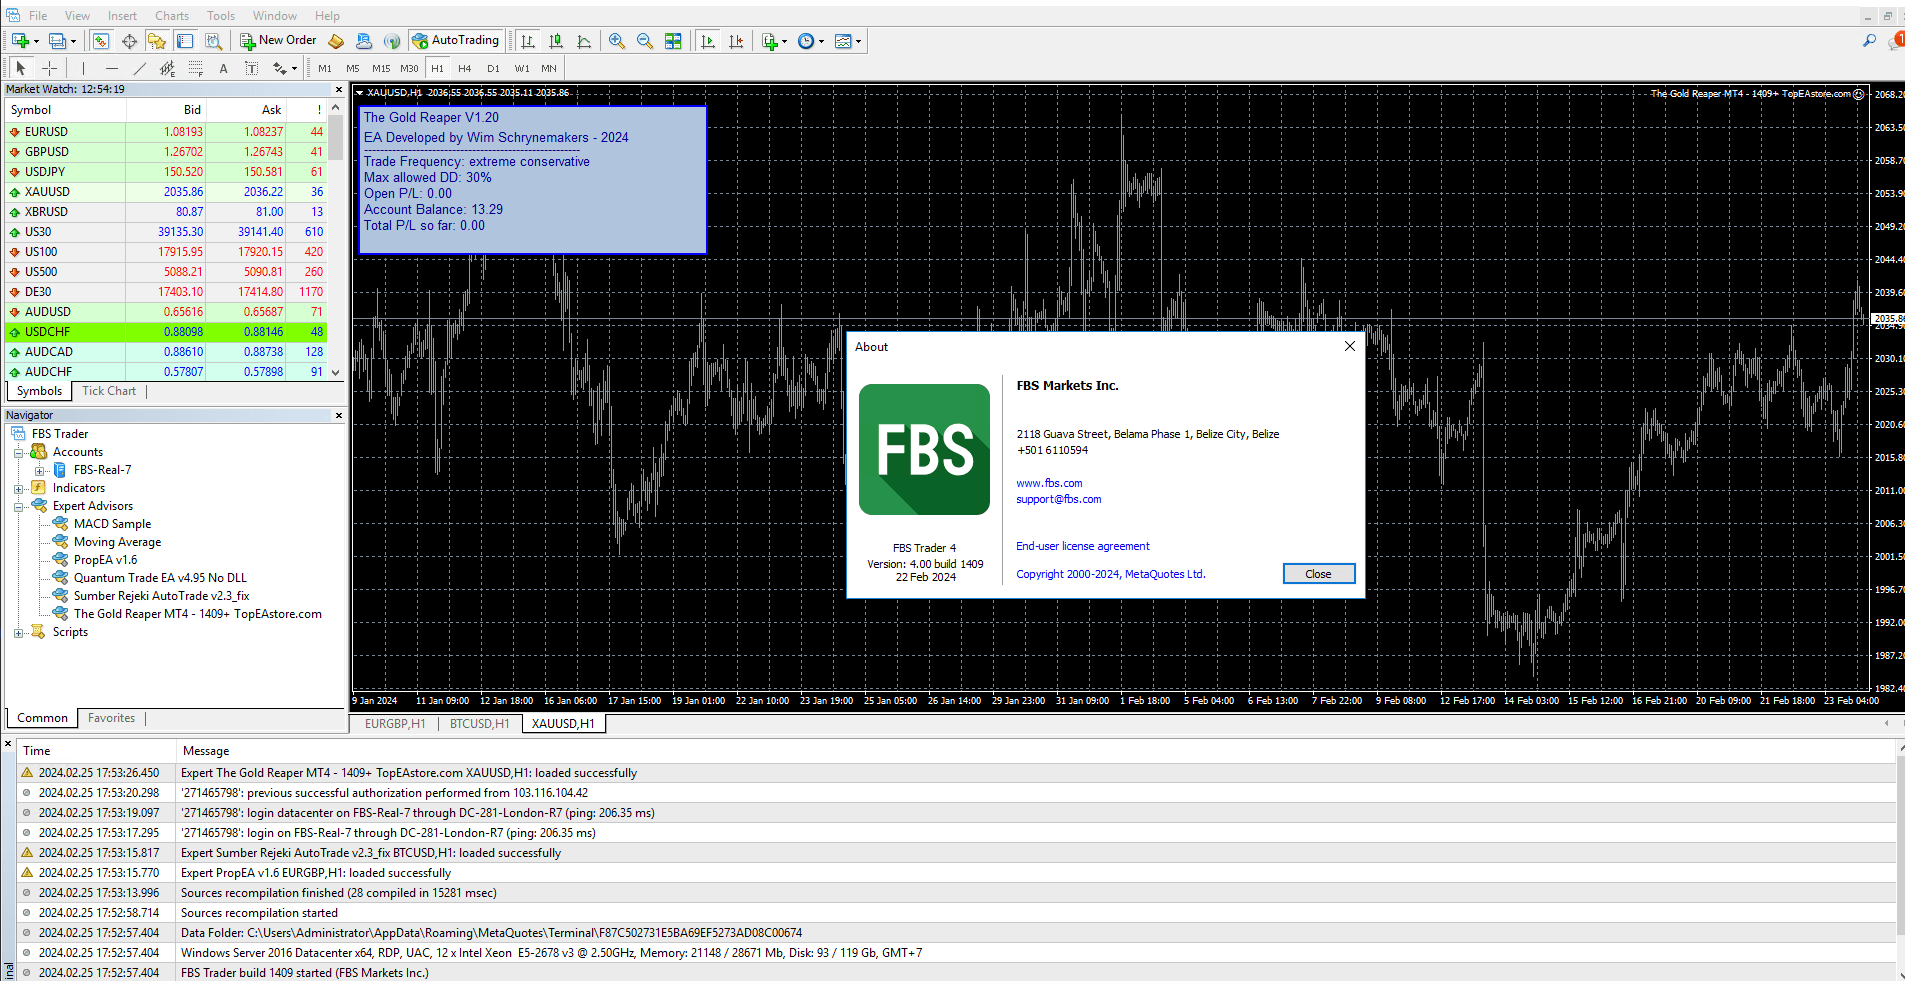Expand the Scripts tree node
This screenshot has height=981, width=1905.
[x=18, y=633]
